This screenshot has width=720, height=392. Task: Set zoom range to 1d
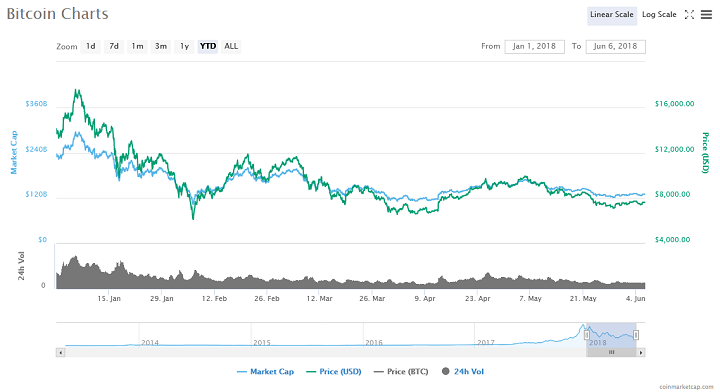(x=90, y=46)
